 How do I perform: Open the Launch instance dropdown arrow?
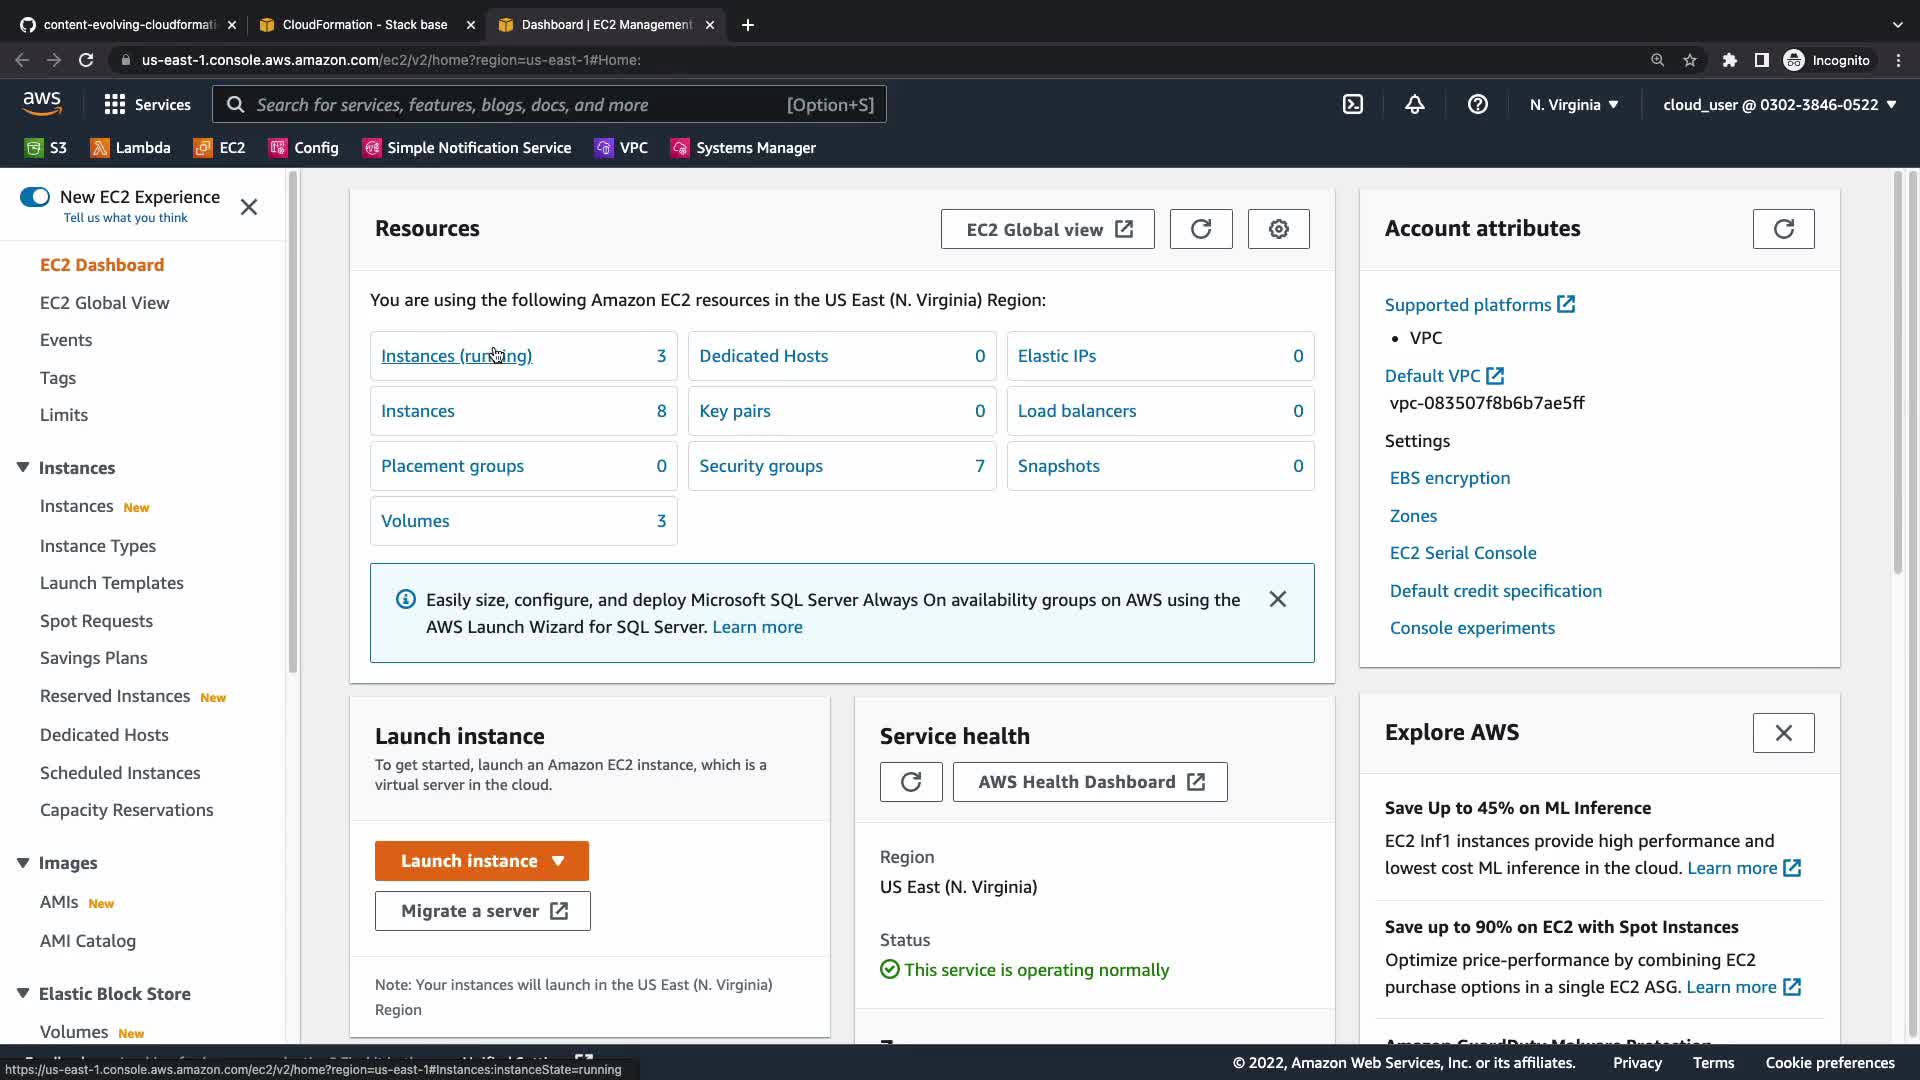558,861
